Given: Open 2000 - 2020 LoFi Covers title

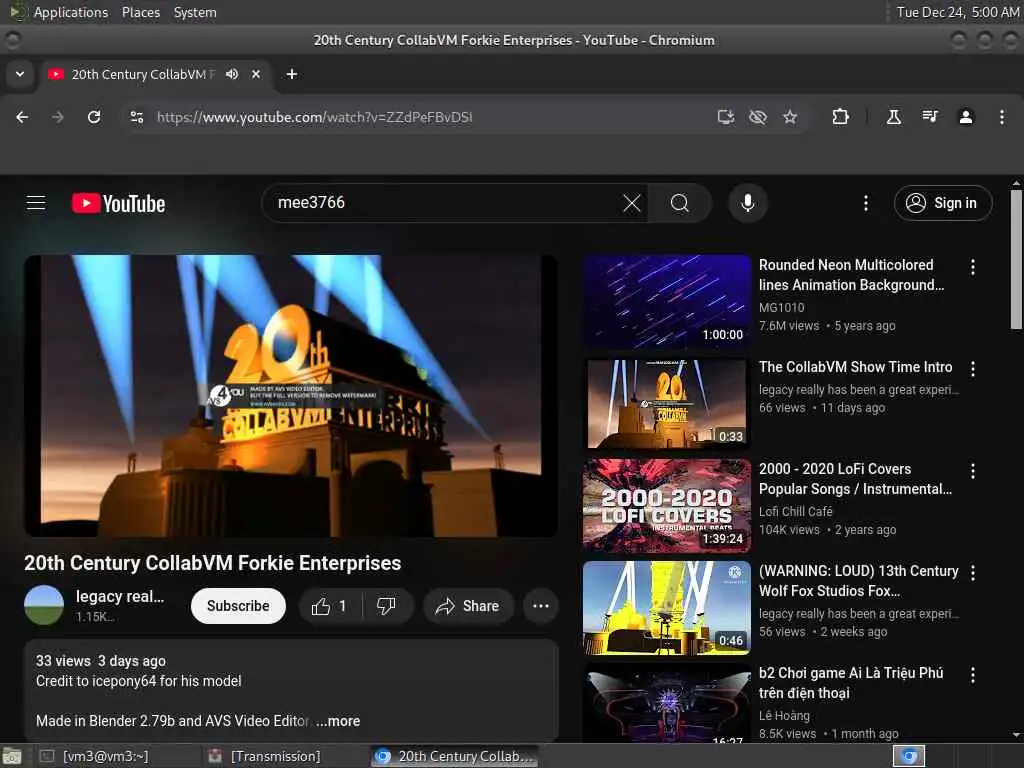Looking at the screenshot, I should click(855, 479).
